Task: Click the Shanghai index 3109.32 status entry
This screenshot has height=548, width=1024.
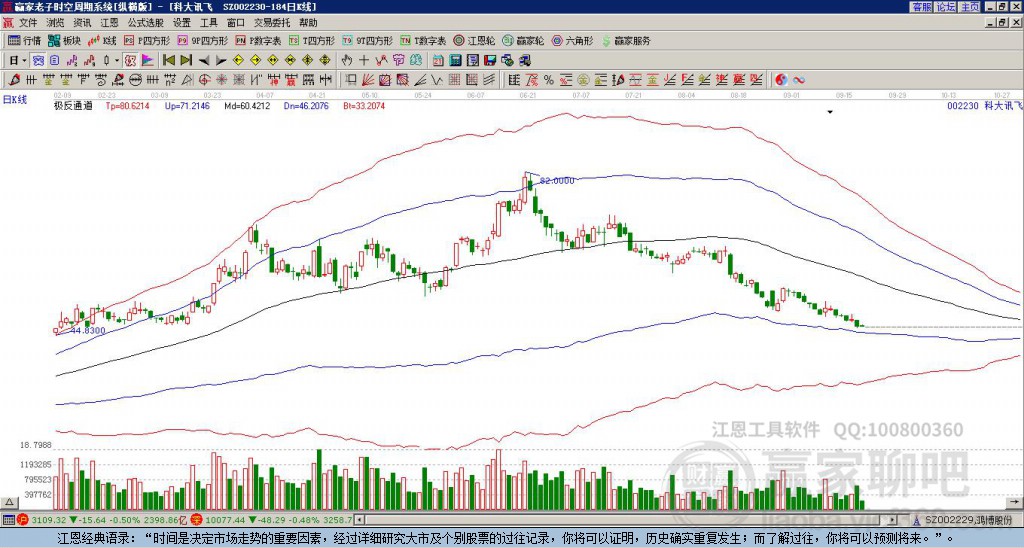Action: pos(103,520)
